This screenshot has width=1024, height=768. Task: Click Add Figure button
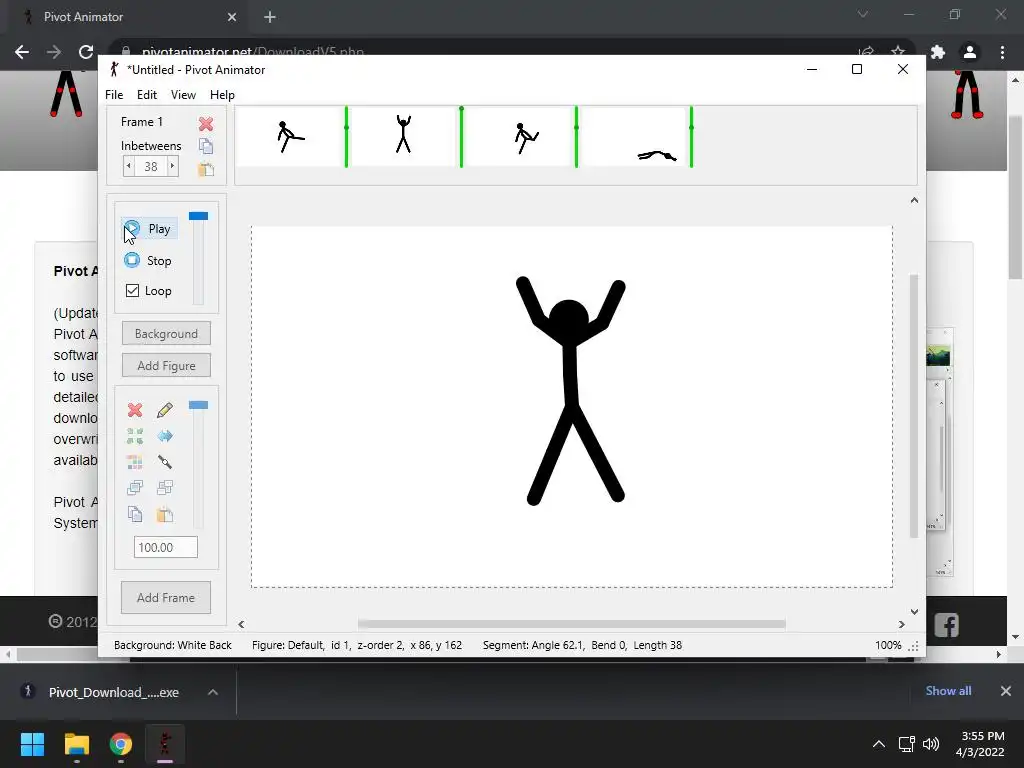click(166, 366)
